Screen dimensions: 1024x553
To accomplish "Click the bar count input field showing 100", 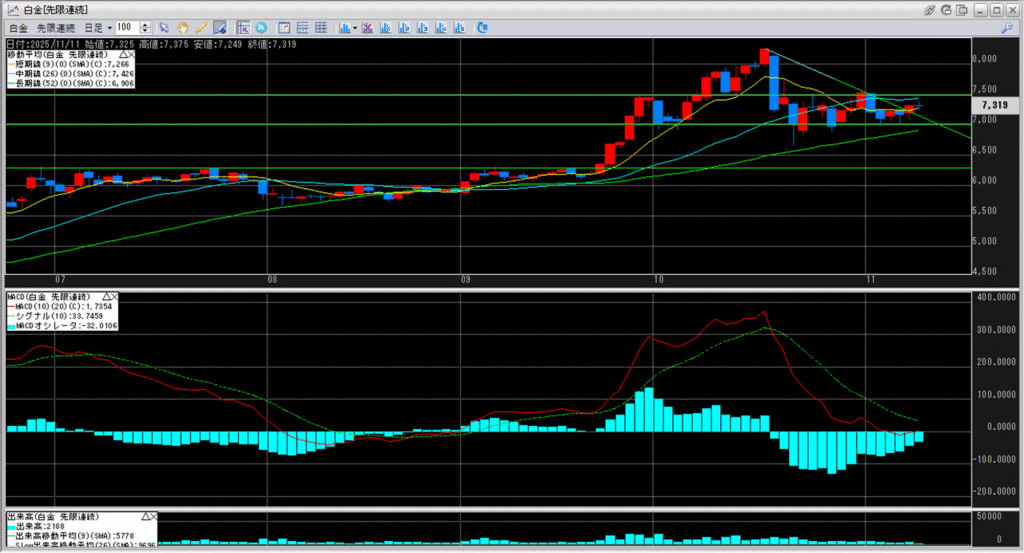I will click(x=127, y=27).
